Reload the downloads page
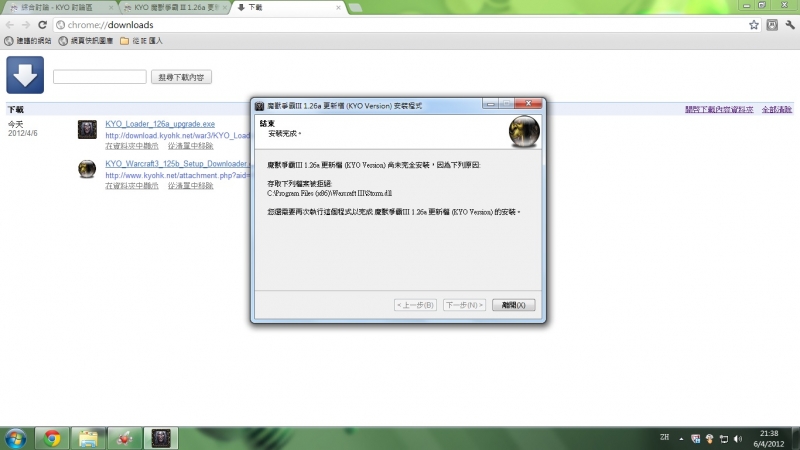 point(42,24)
